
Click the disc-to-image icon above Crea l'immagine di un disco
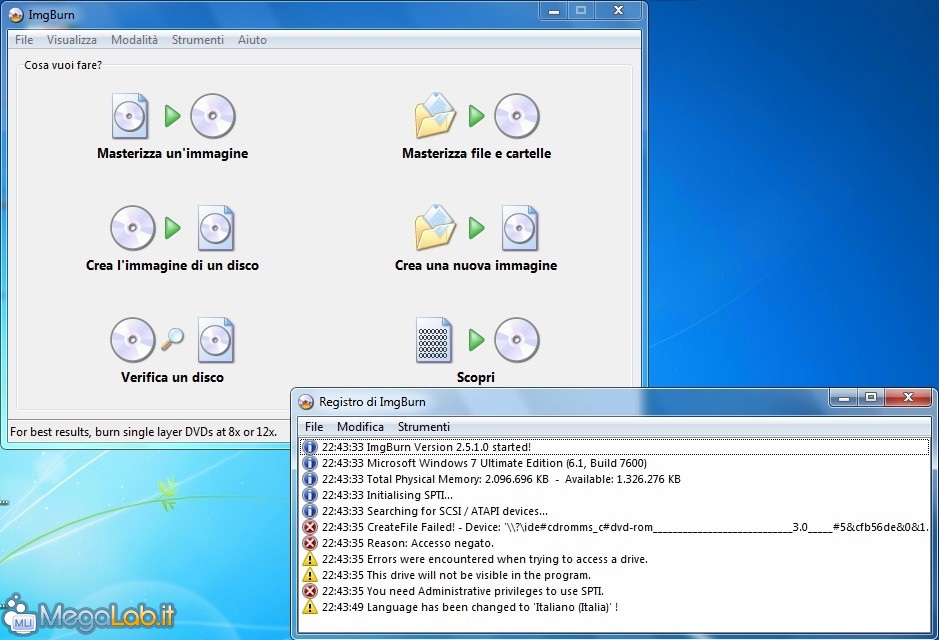tap(173, 228)
